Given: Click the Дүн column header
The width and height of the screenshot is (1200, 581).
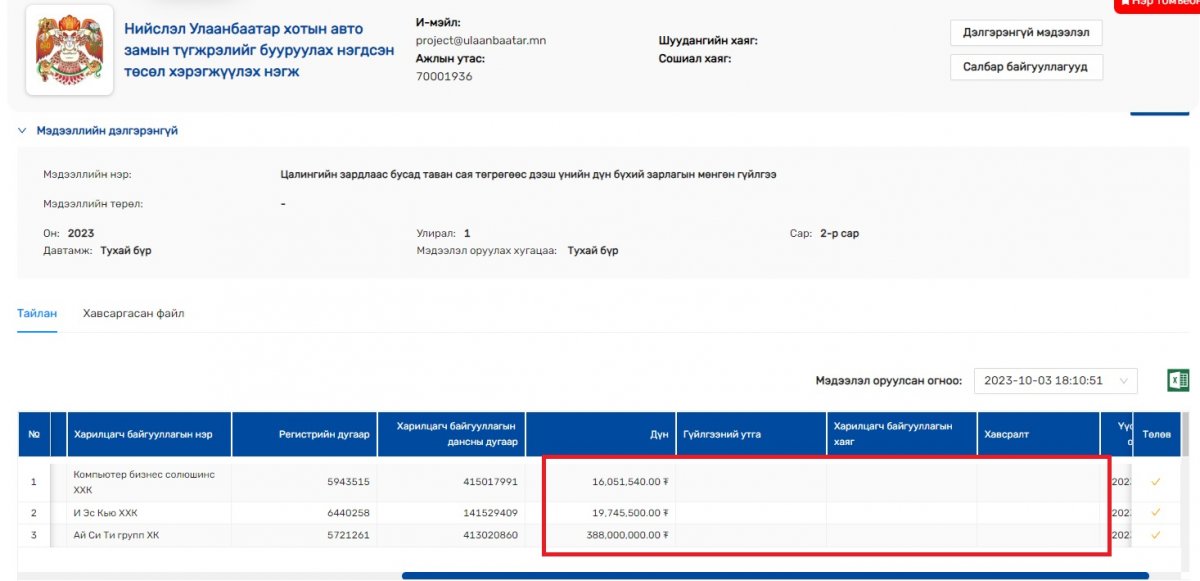Looking at the screenshot, I should 601,434.
